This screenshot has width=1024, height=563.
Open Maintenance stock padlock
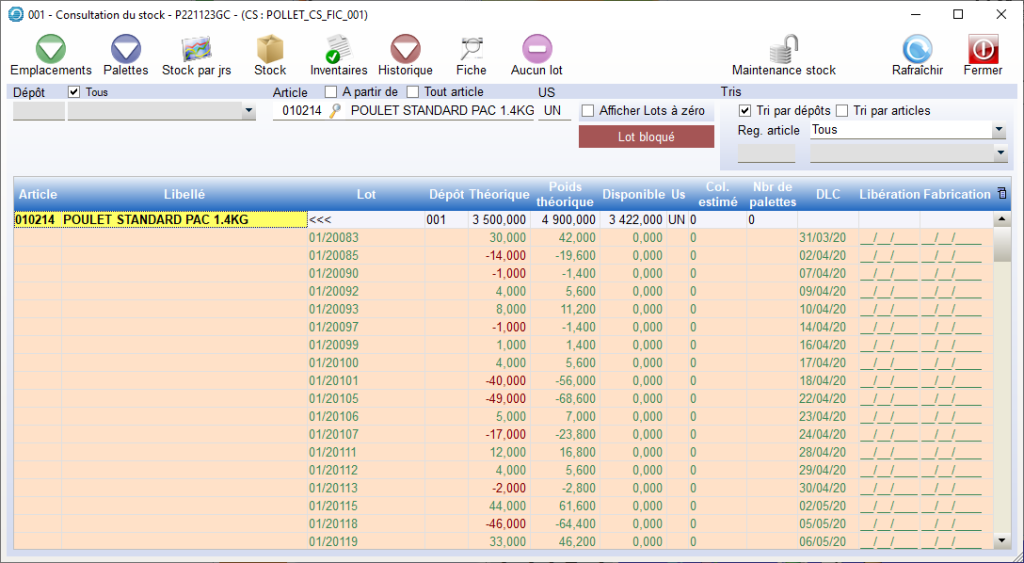click(784, 49)
